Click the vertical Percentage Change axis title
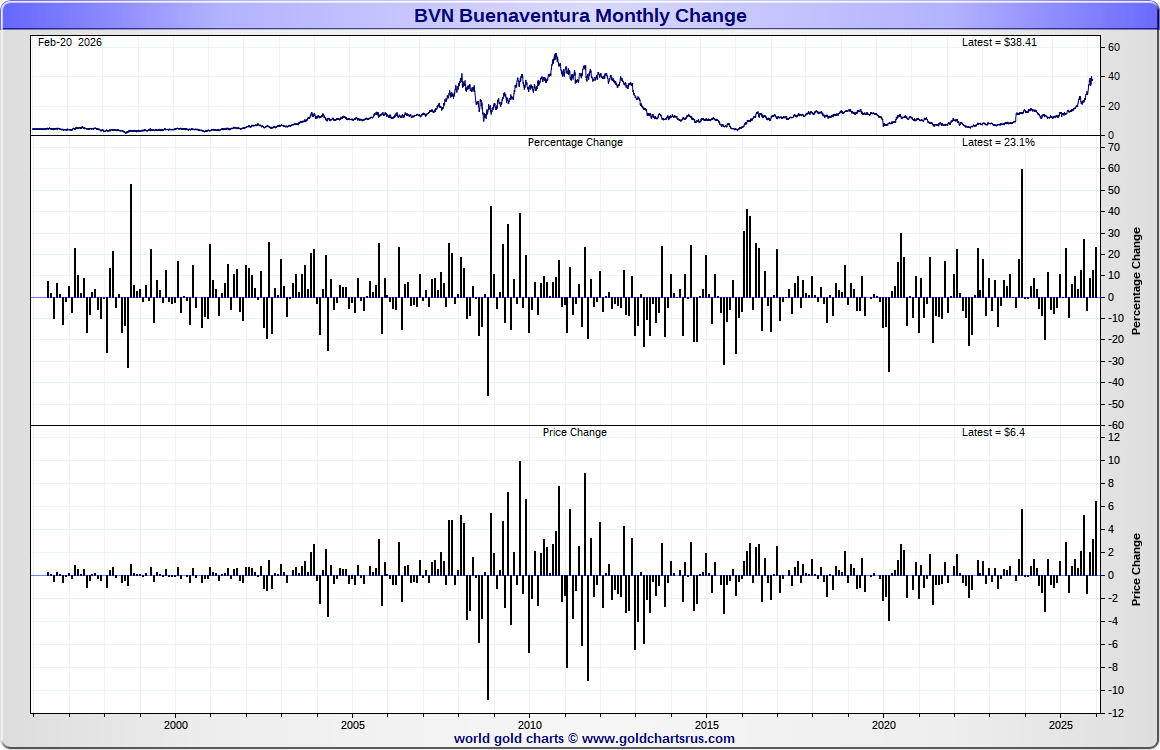Viewport: 1160px width, 750px height. 1136,282
